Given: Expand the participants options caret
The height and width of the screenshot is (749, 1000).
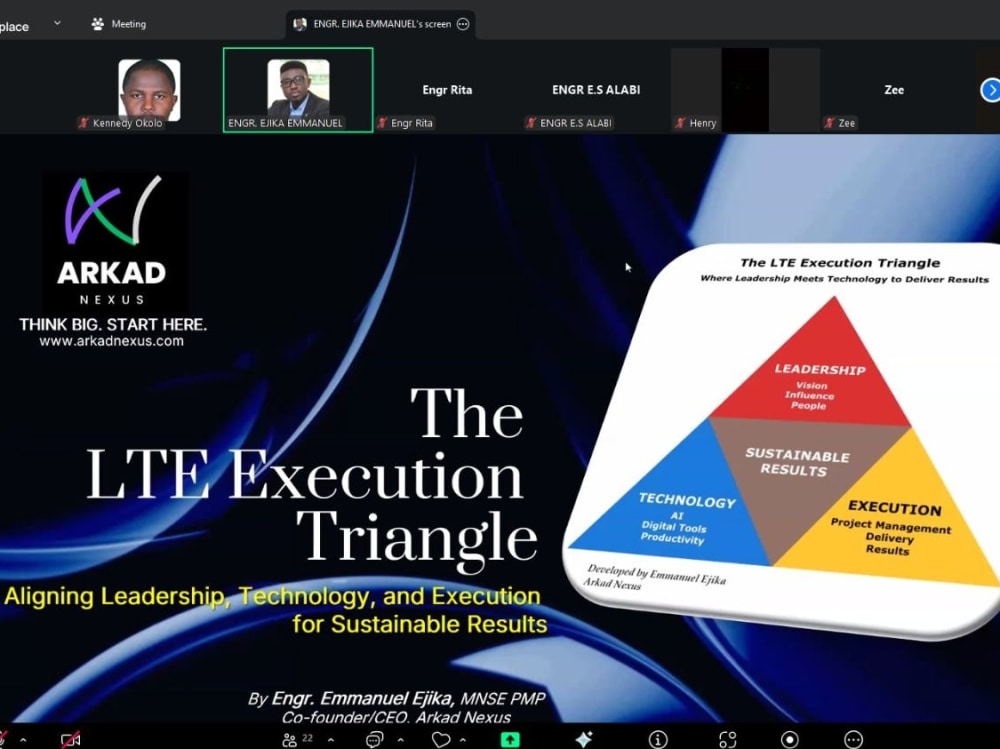Looking at the screenshot, I should coord(331,739).
